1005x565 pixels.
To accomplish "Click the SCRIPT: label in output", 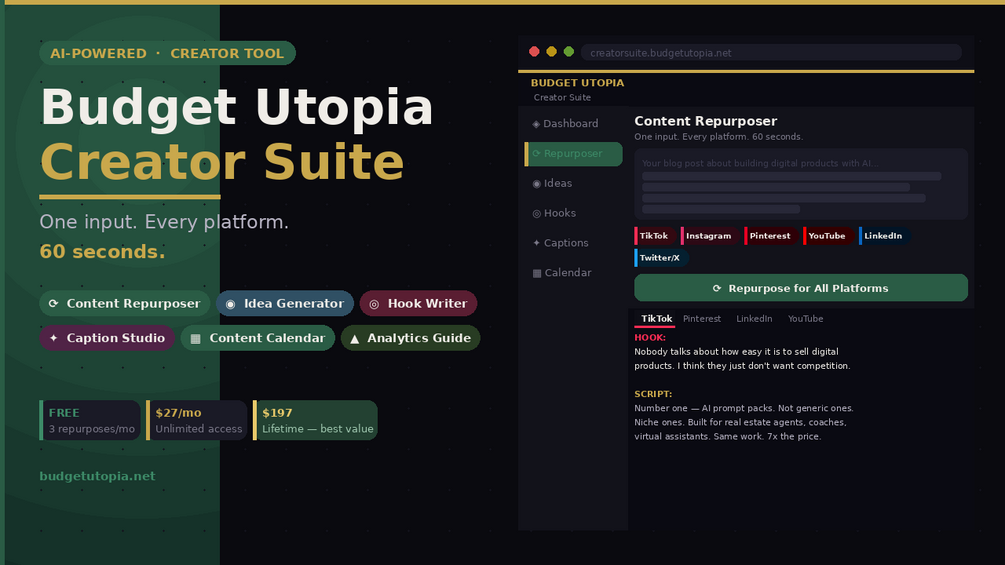I will pyautogui.click(x=653, y=394).
